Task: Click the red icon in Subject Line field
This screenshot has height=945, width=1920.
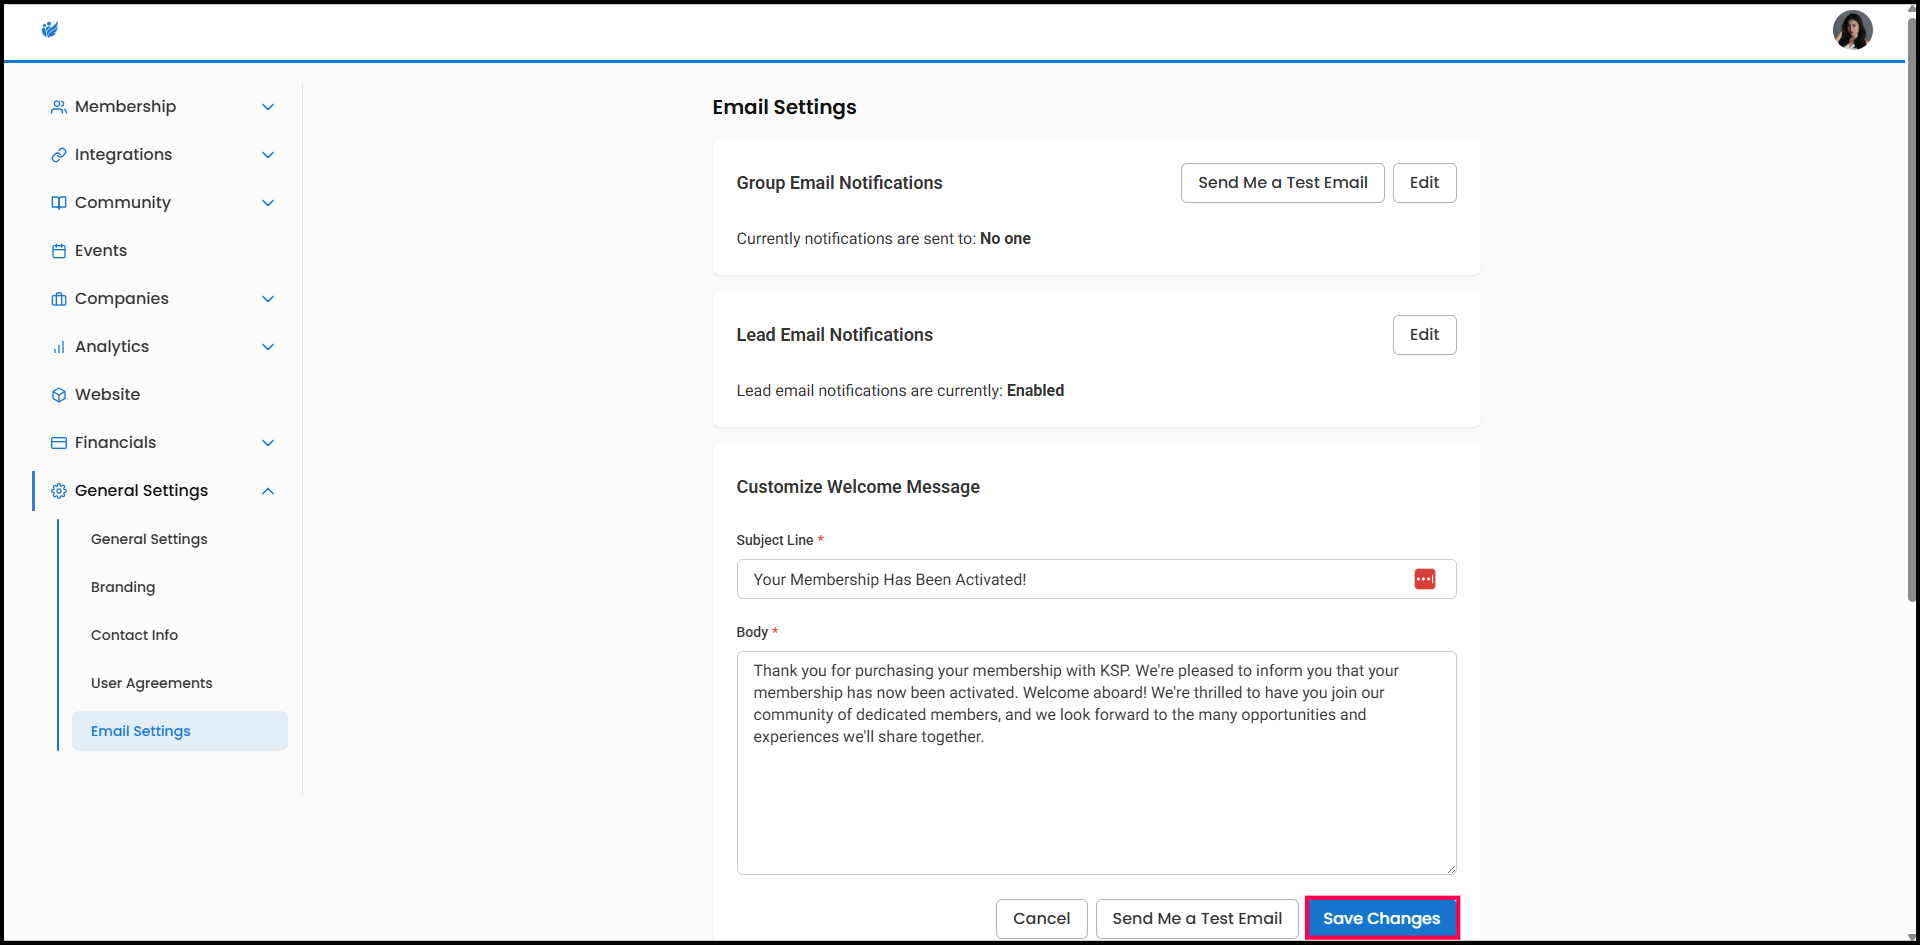Action: 1424,579
